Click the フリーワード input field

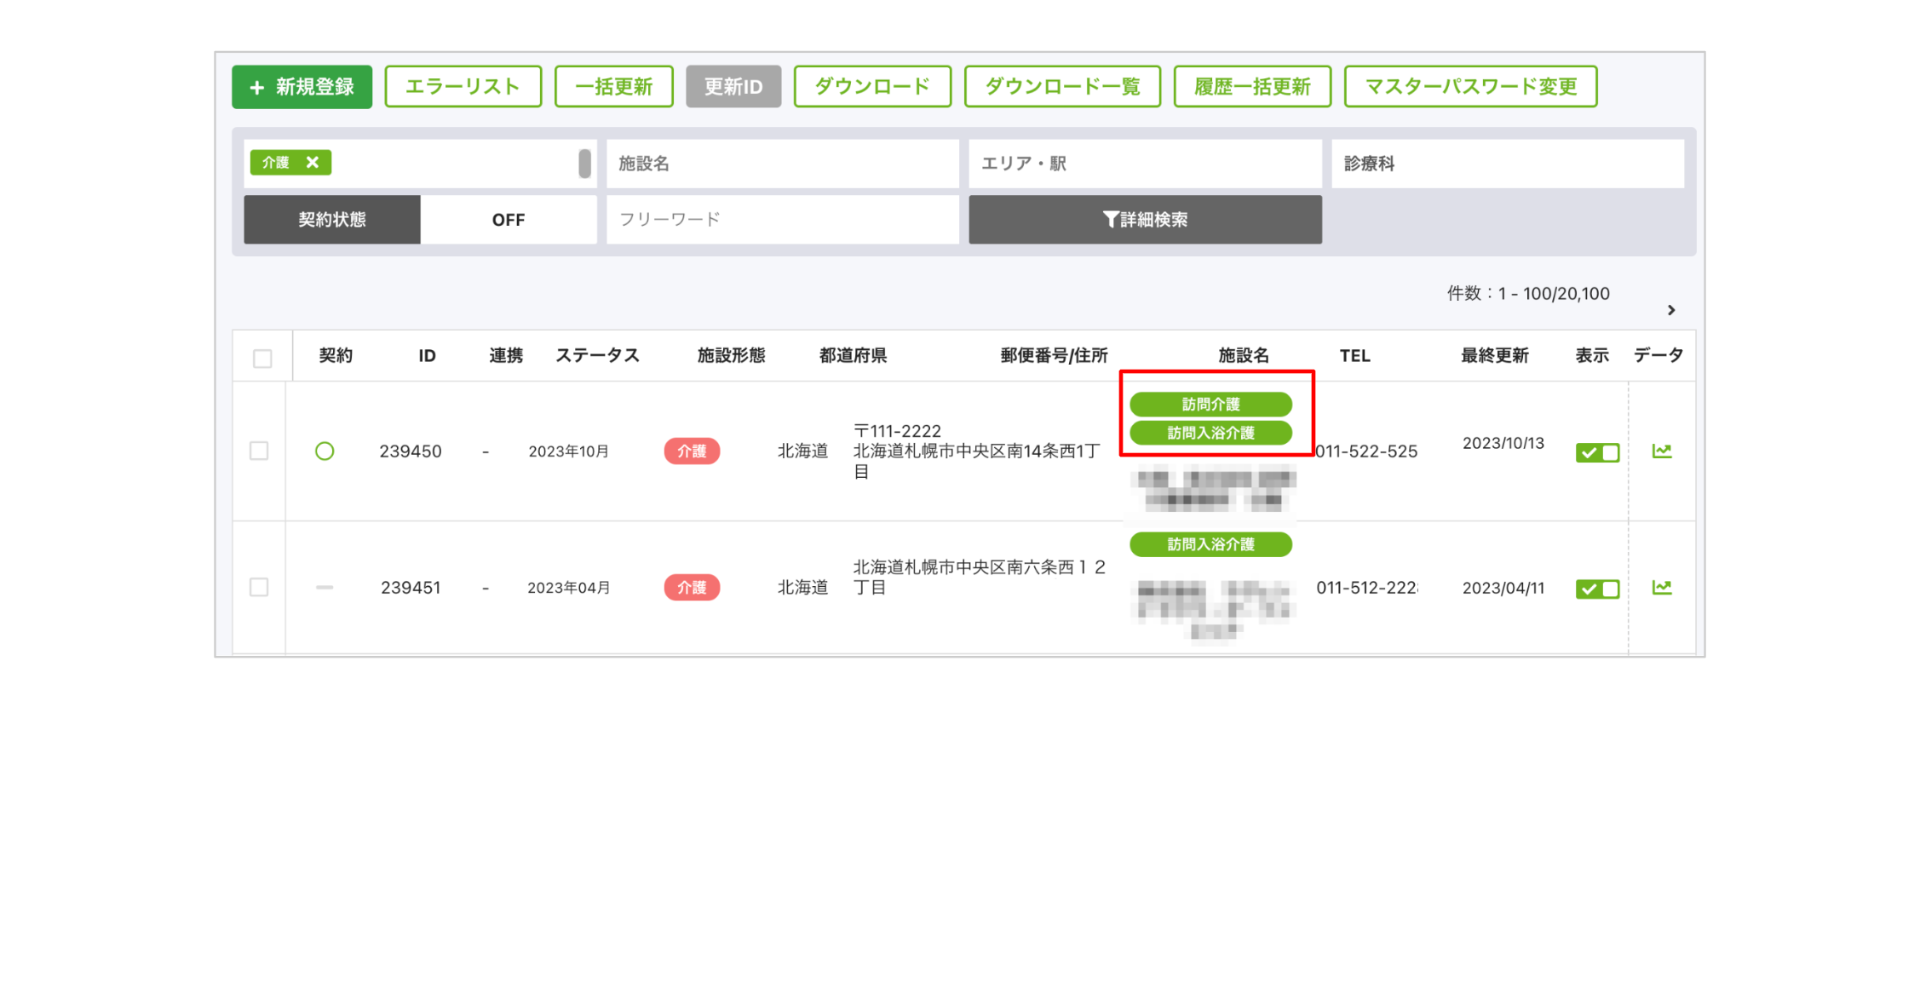(x=782, y=219)
